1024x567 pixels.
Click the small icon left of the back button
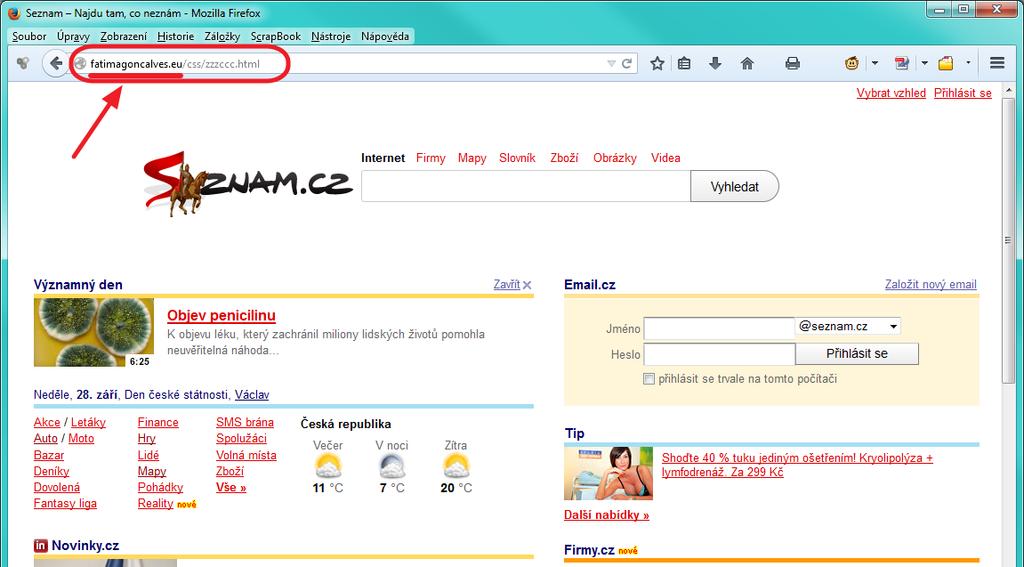[23, 63]
